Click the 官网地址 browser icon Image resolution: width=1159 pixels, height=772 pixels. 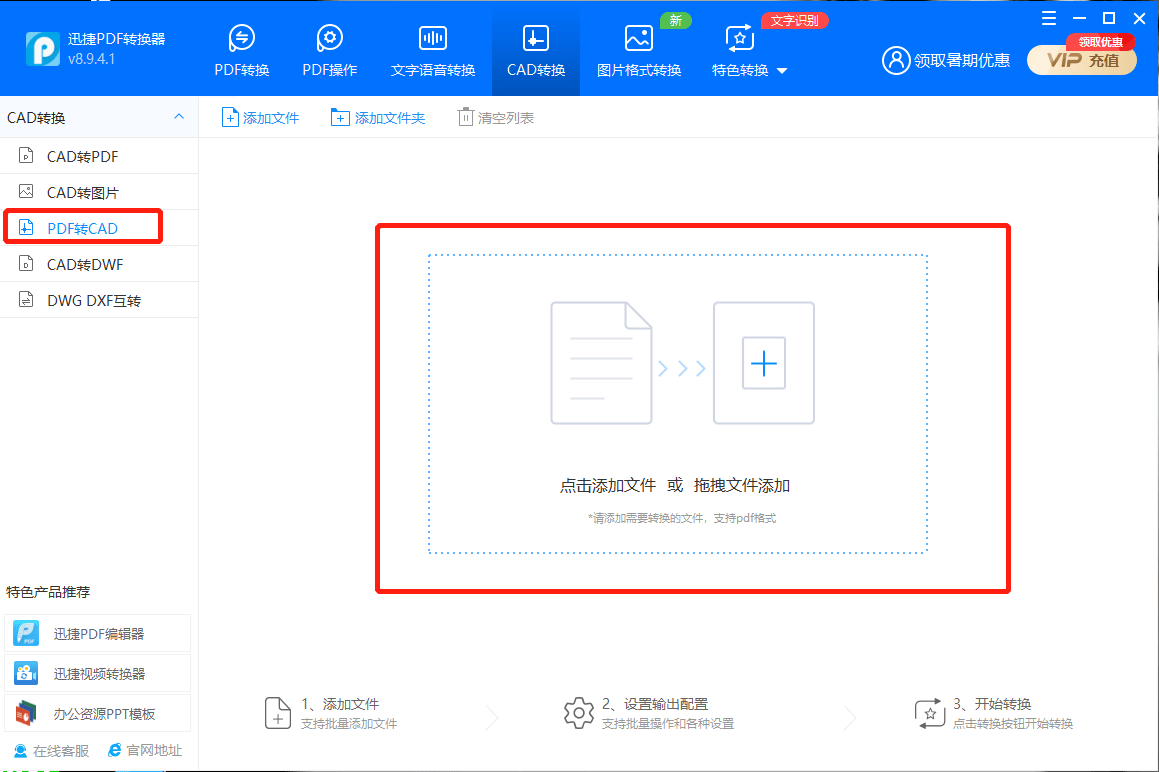[115, 751]
